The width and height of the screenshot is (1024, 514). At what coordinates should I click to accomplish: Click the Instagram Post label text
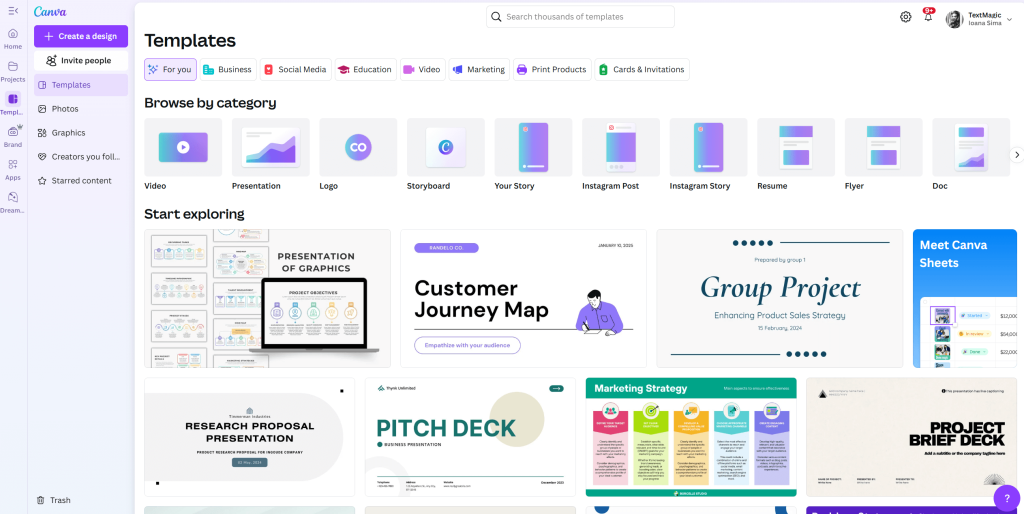click(x=611, y=186)
